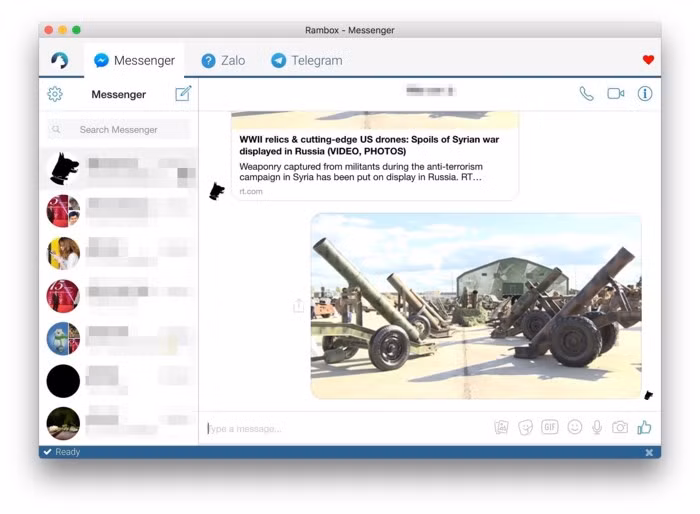Screen dimensions: 700x514
Task: Send a thumbs-up like
Action: point(644,427)
